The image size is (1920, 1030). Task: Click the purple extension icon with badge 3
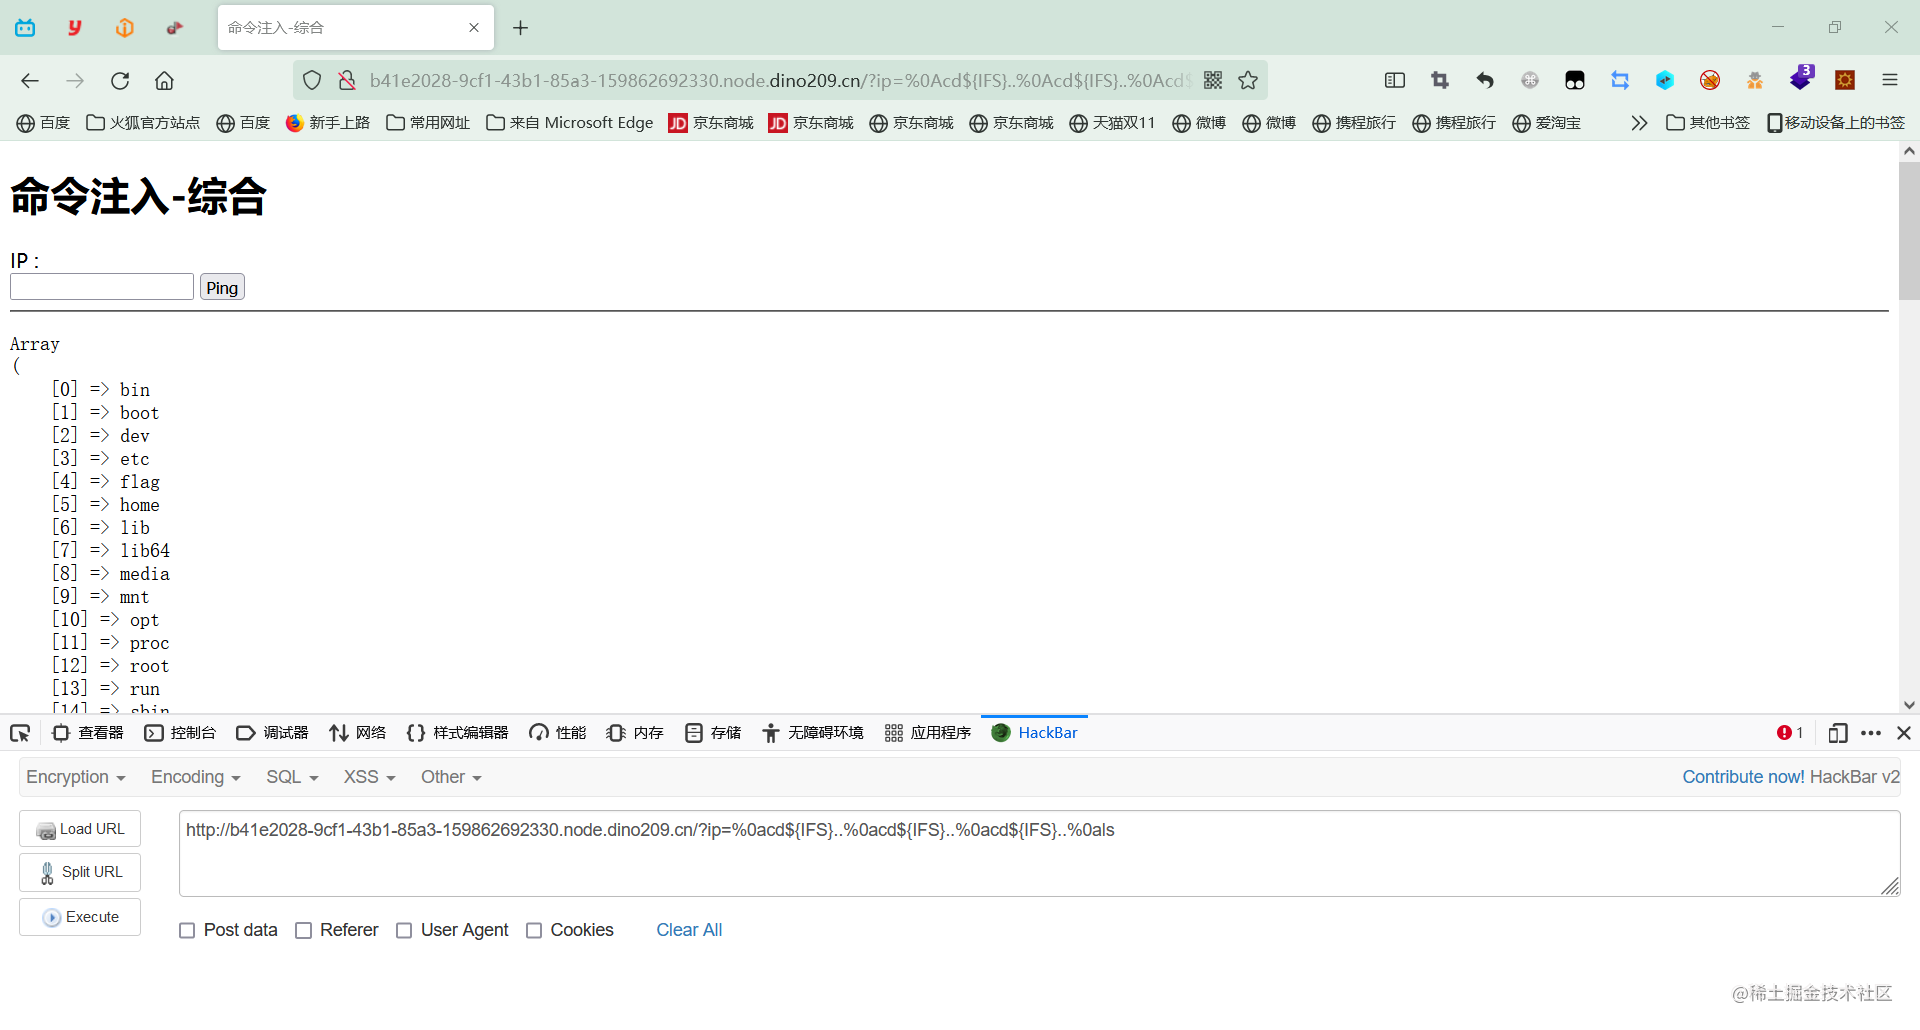click(1801, 78)
